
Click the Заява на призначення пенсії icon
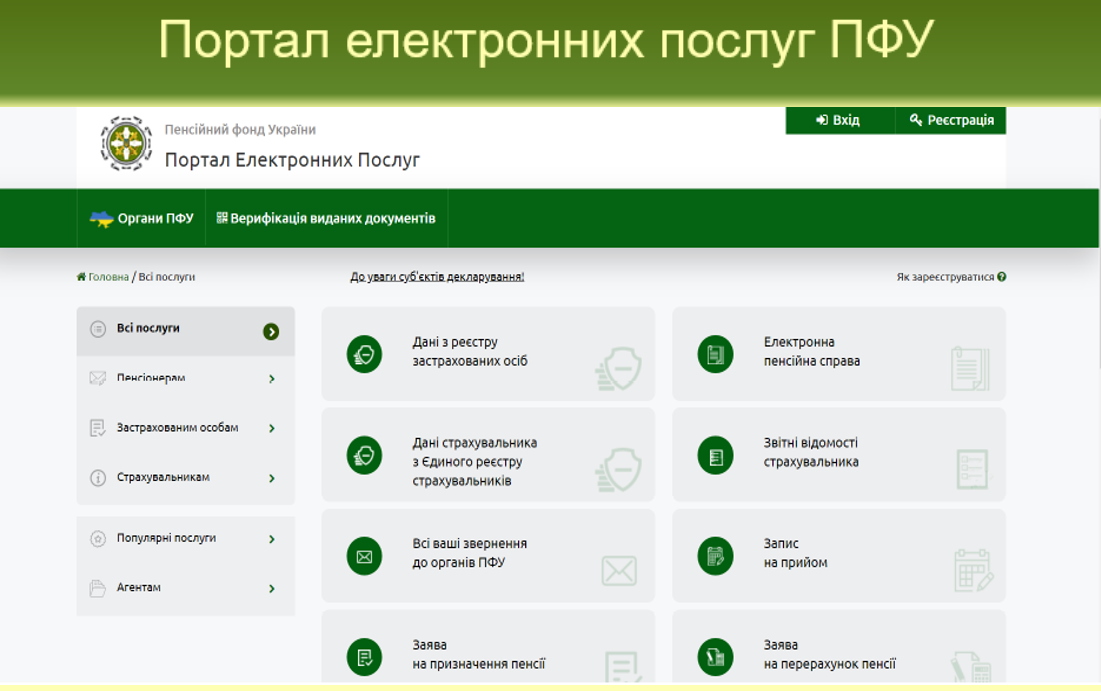pos(364,657)
